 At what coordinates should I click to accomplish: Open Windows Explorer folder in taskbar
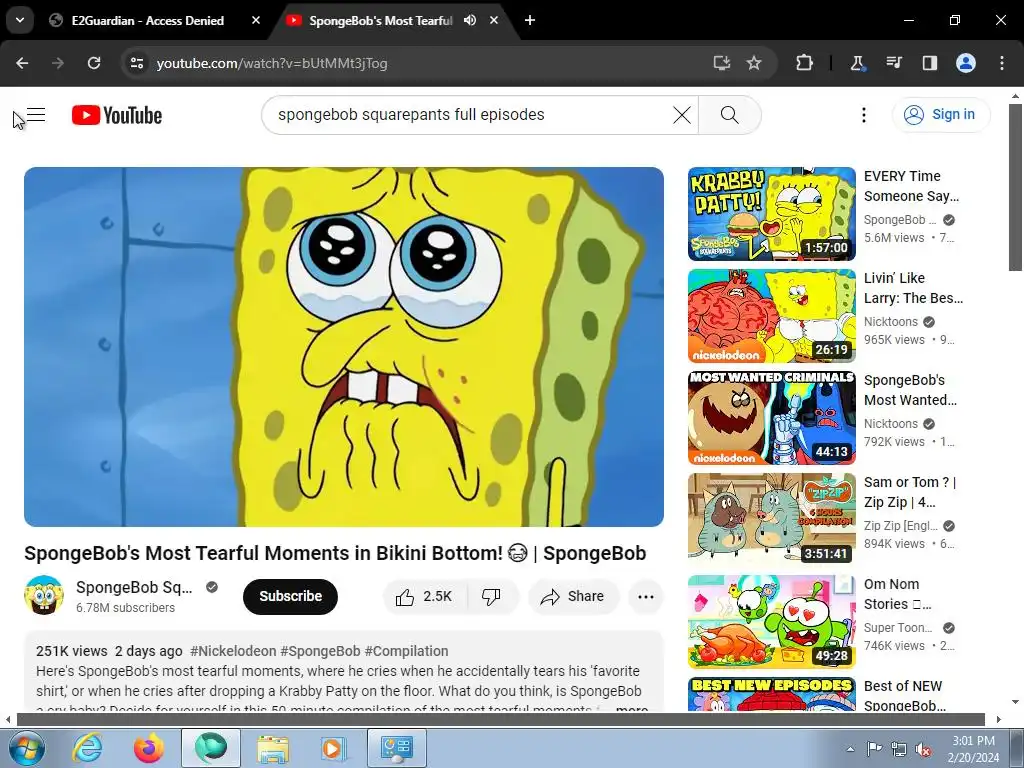point(272,748)
